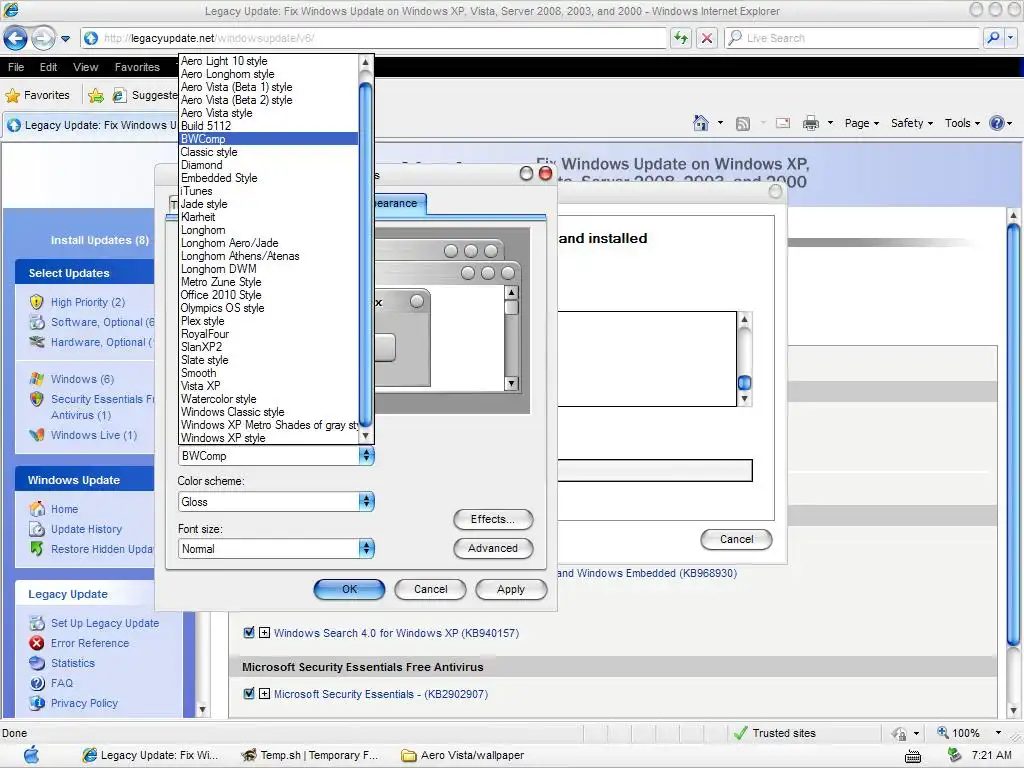Open the BWComp style dropdown
Viewport: 1024px width, 768px height.
pos(276,456)
